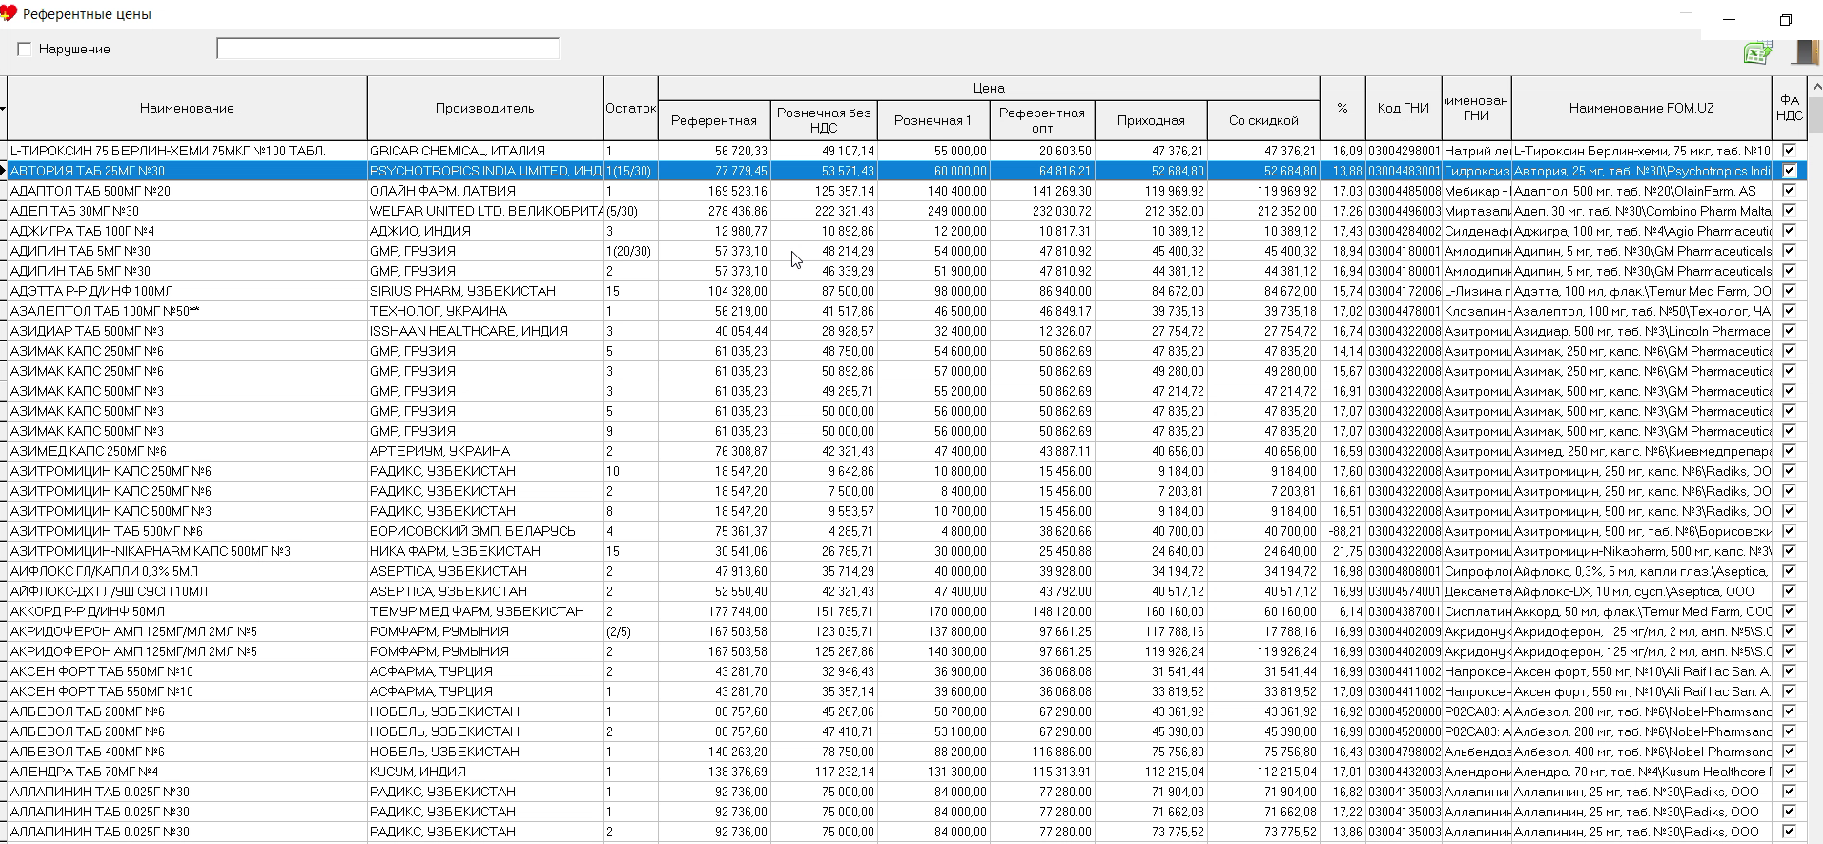The width and height of the screenshot is (1823, 844).
Task: Select the row АЗИДИАР ТАБ 500МГ №3
Action: (907, 331)
